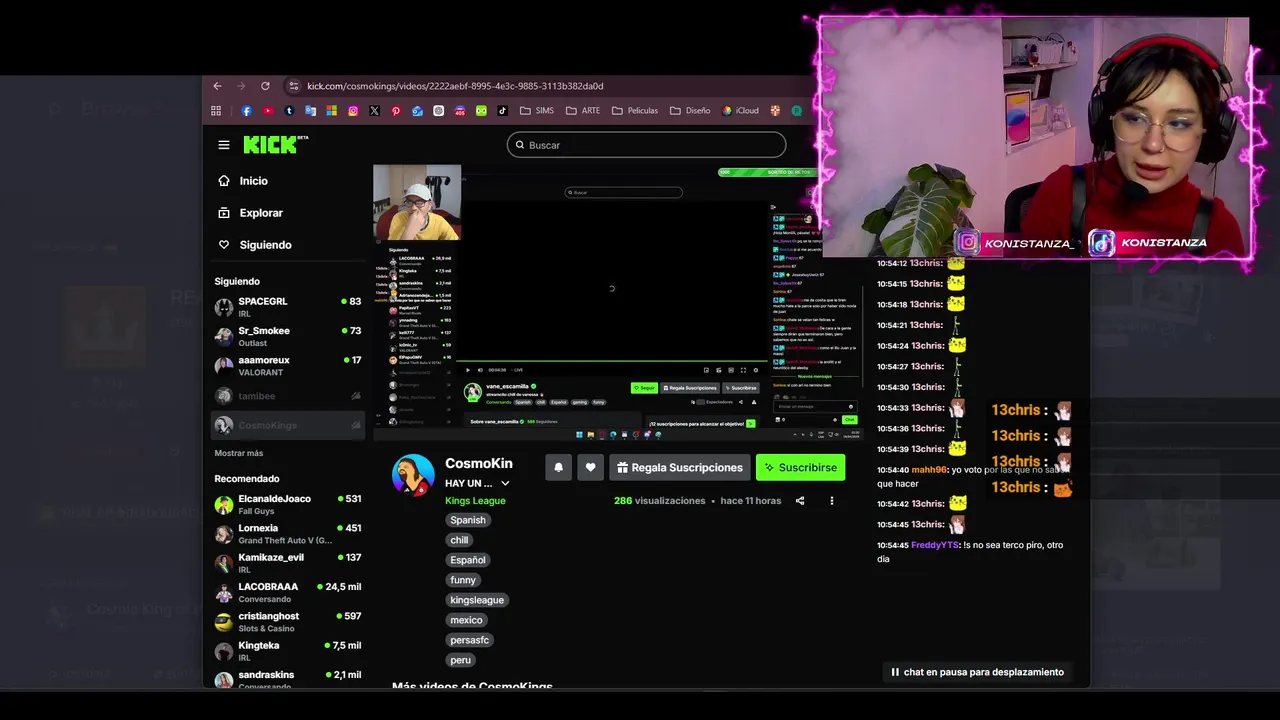Select the kingsleague tag
Viewport: 1280px width, 720px height.
[x=477, y=600]
